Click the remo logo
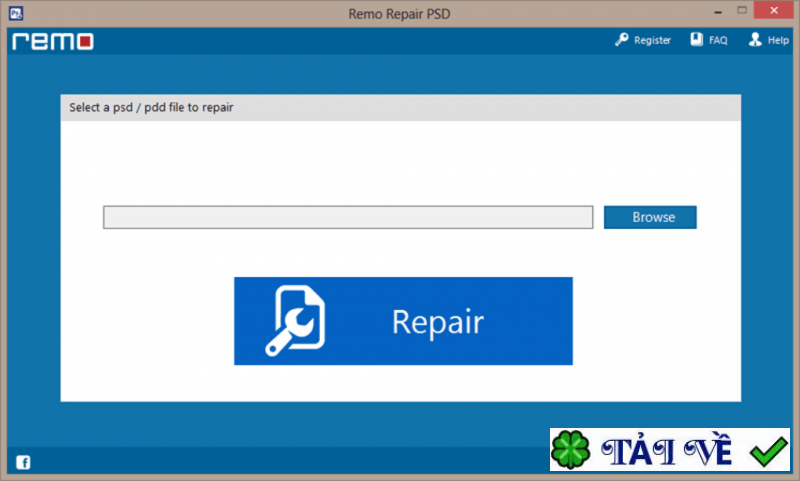The height and width of the screenshot is (481, 800). tap(53, 41)
